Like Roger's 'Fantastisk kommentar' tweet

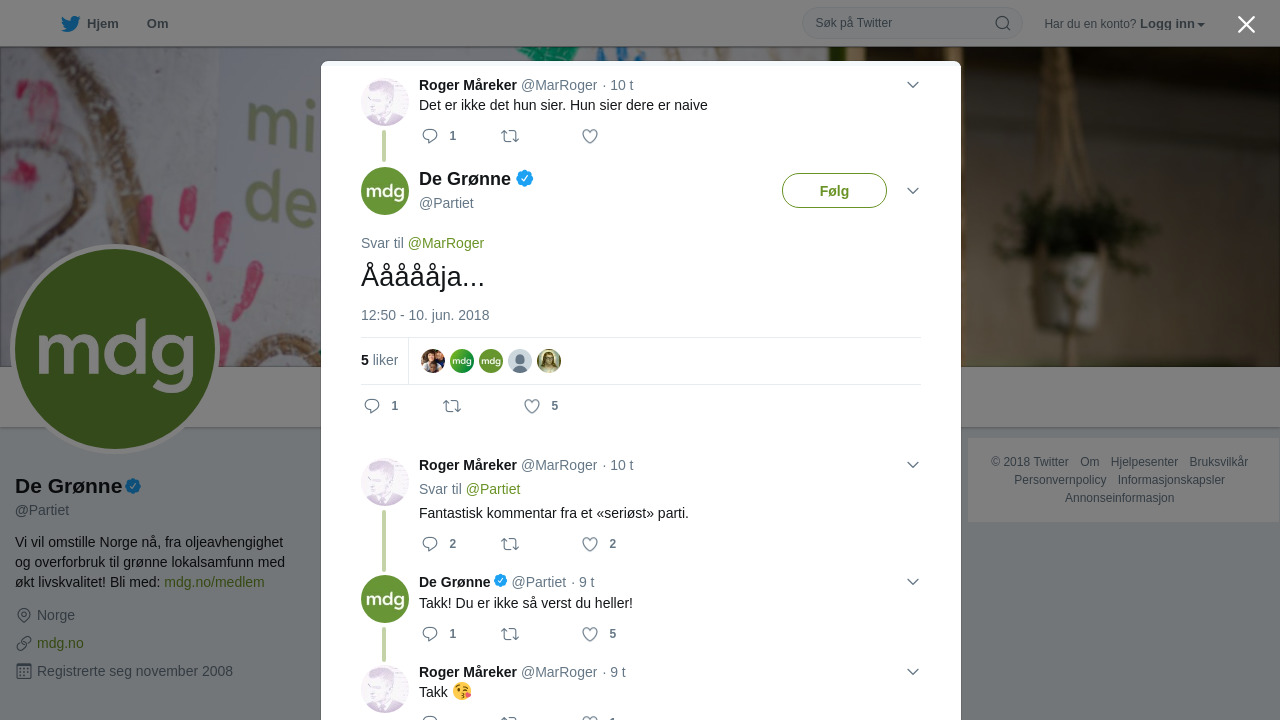coord(590,544)
